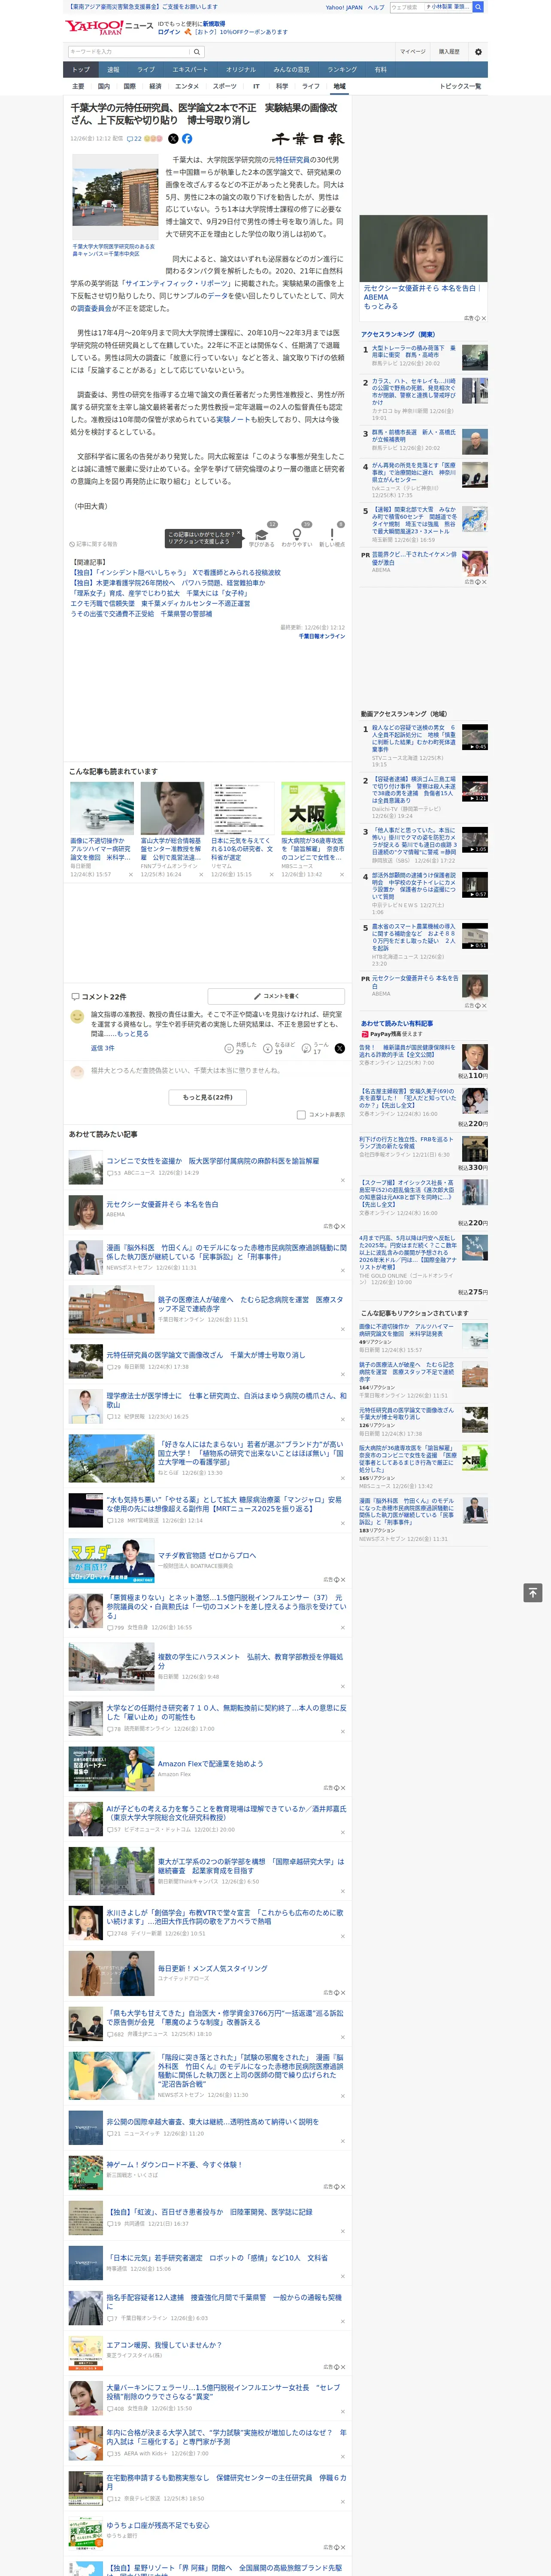Open the 返信 3件 replies link
The width and height of the screenshot is (551, 2576).
tap(102, 1048)
